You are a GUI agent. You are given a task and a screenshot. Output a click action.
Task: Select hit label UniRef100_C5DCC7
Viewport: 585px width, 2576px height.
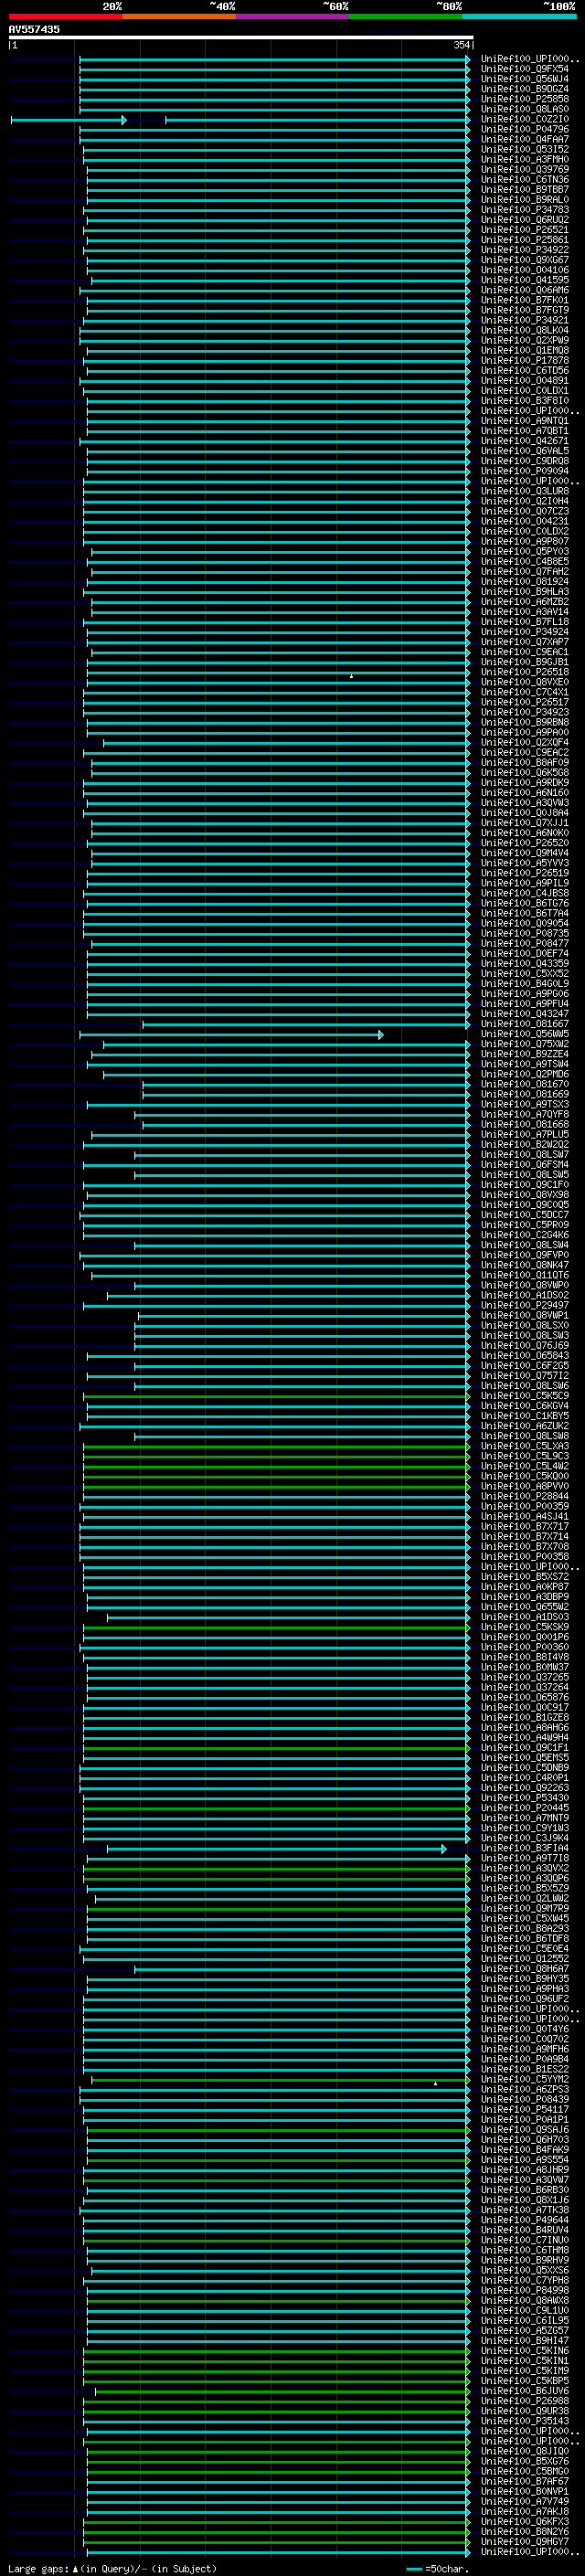[x=525, y=1215]
